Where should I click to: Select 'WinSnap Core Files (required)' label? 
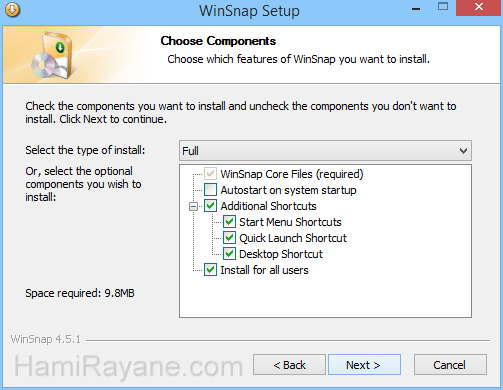click(x=292, y=174)
